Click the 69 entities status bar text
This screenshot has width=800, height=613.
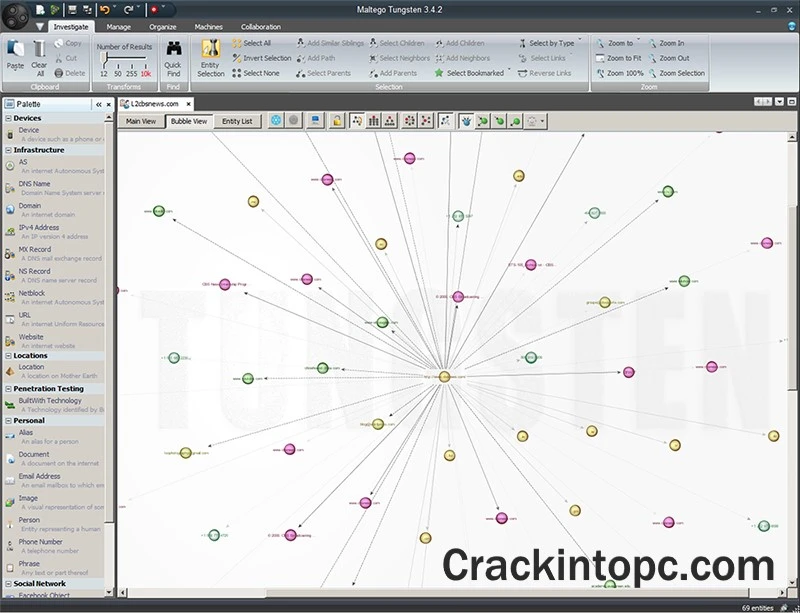[758, 608]
